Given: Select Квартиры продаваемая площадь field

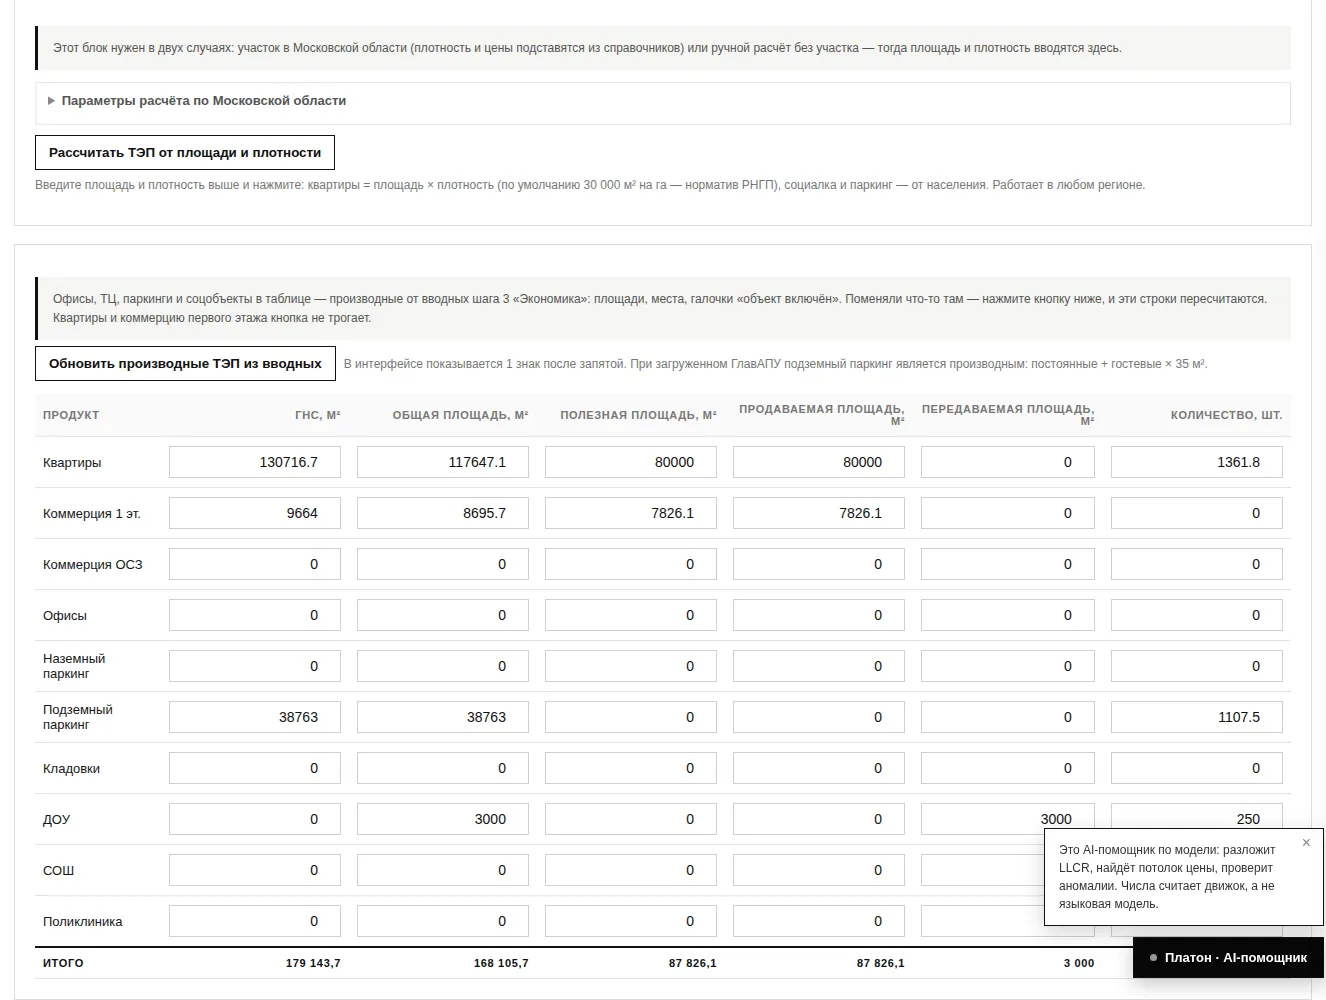Looking at the screenshot, I should tap(819, 462).
